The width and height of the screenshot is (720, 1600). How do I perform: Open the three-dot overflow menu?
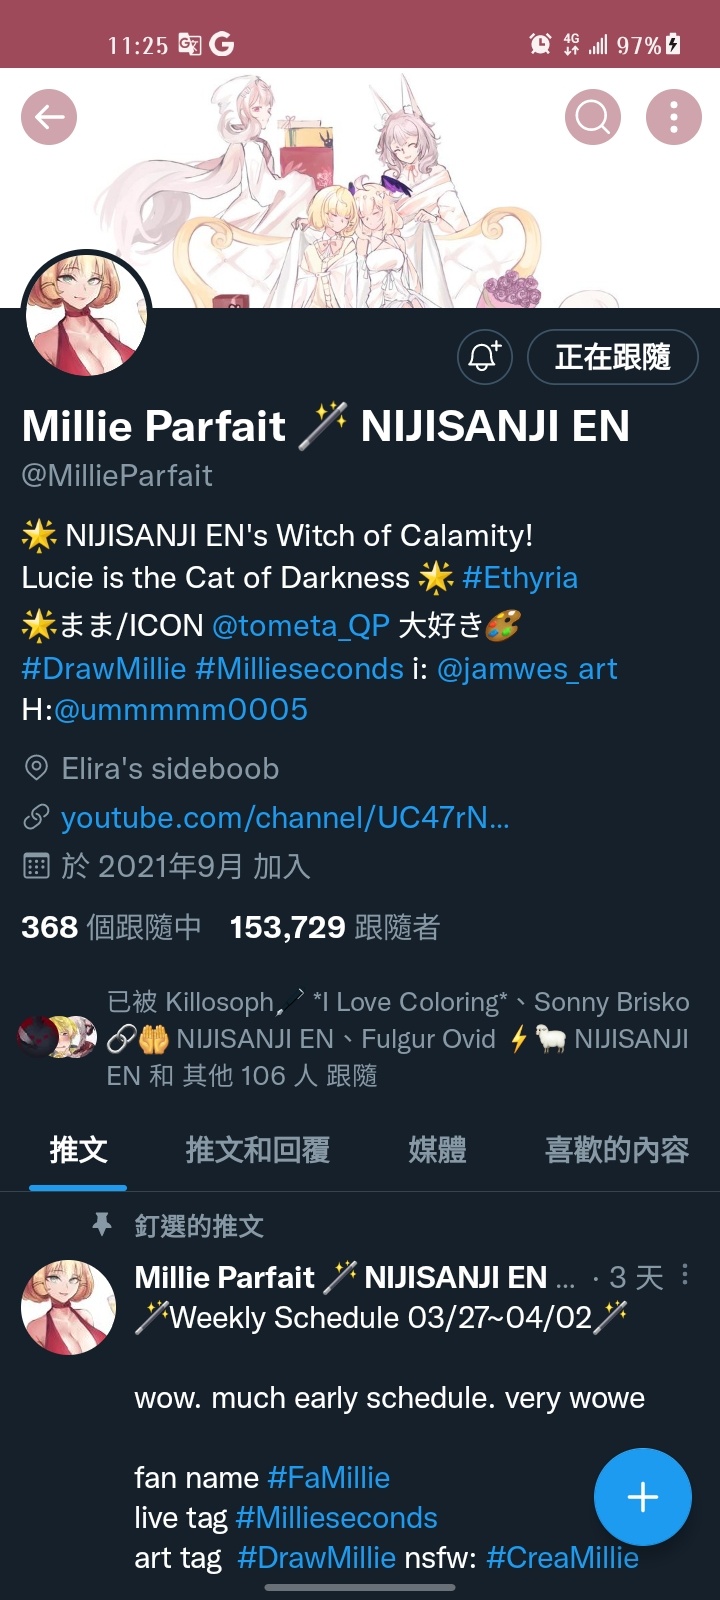pos(674,117)
